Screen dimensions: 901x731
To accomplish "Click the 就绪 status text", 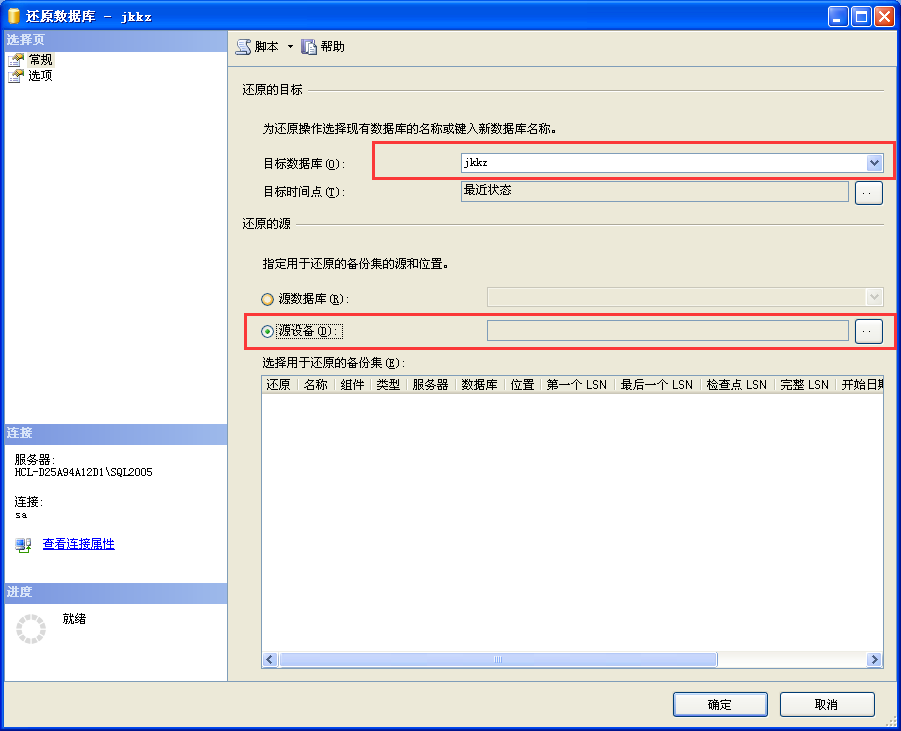I will point(74,619).
